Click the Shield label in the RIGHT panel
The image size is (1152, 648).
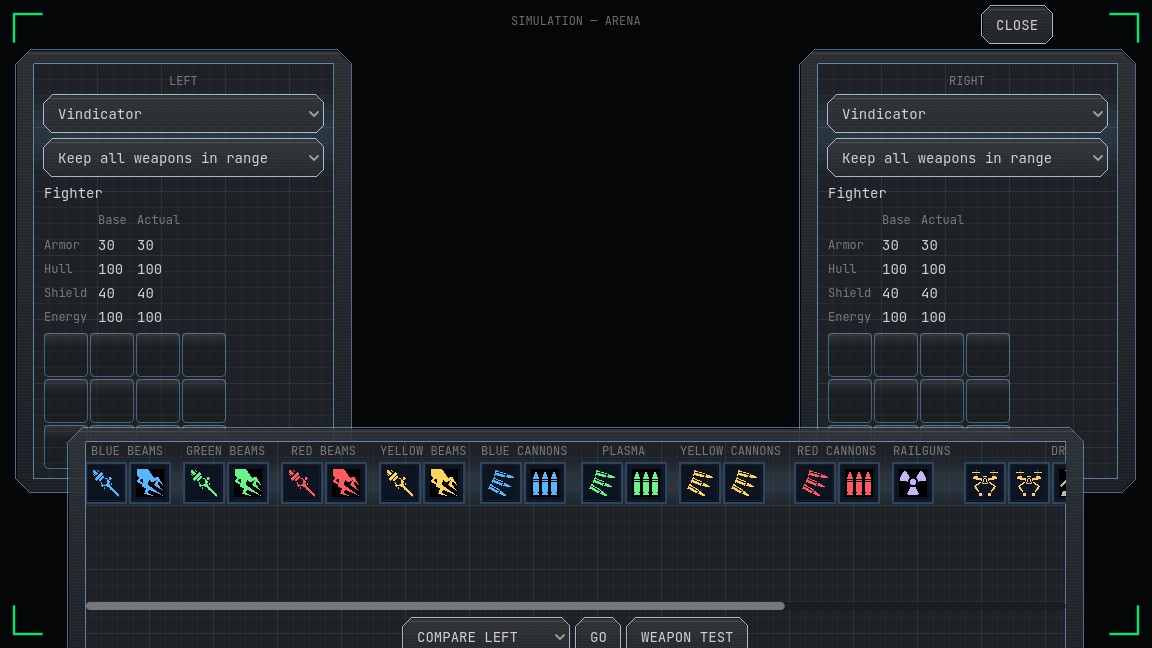click(849, 292)
